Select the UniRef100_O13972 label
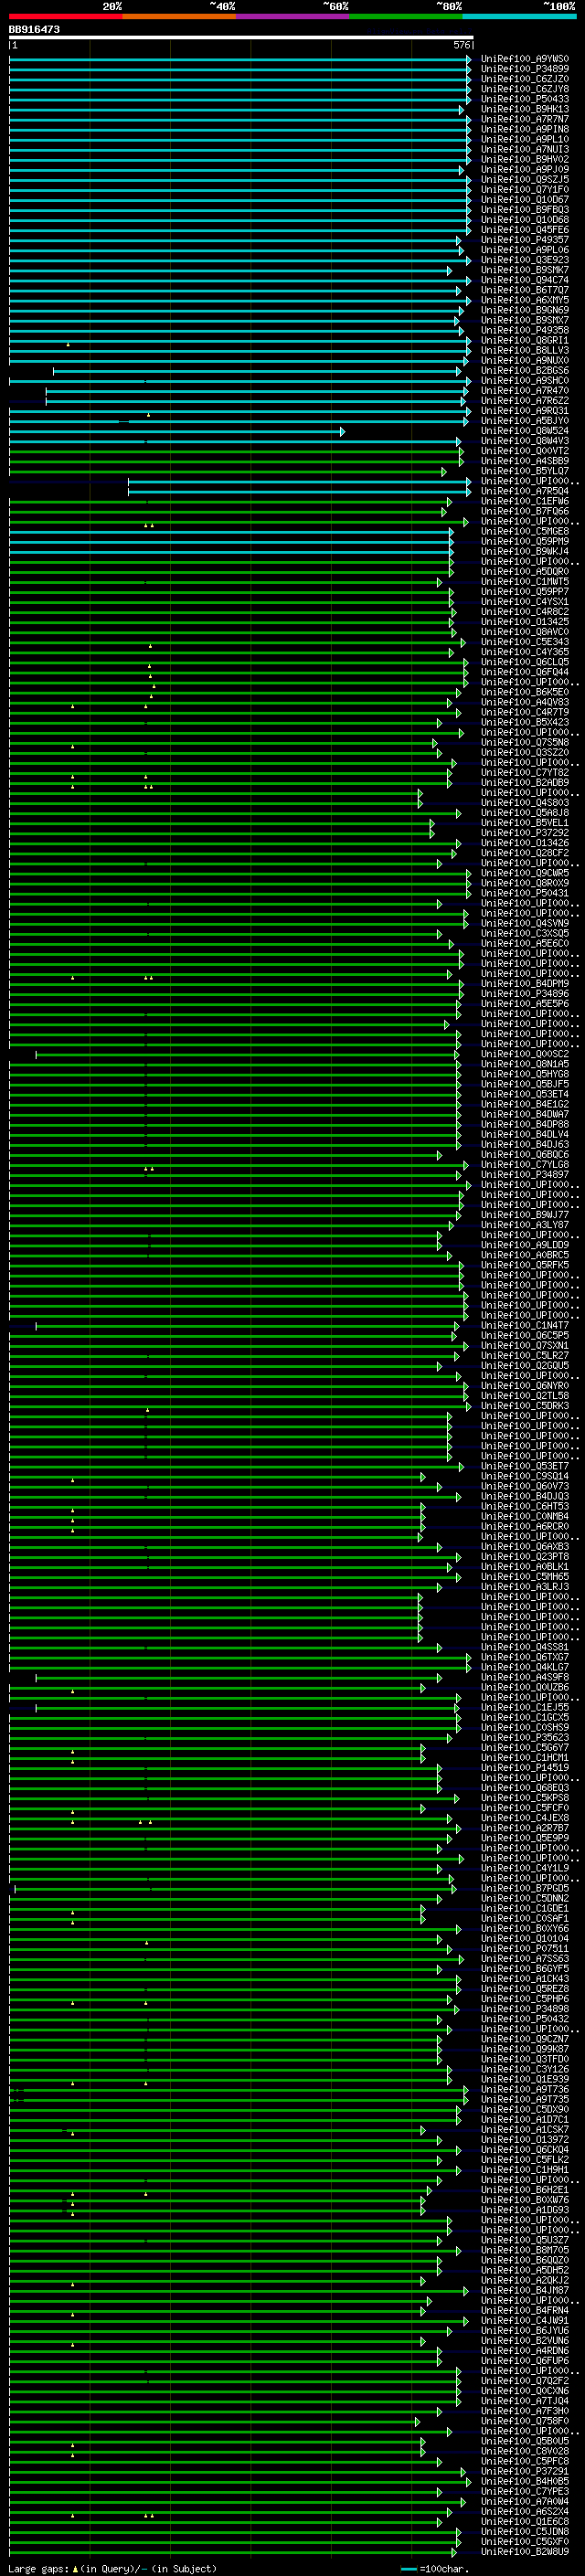Screen dimensions: 585x2576 (x=524, y=2140)
